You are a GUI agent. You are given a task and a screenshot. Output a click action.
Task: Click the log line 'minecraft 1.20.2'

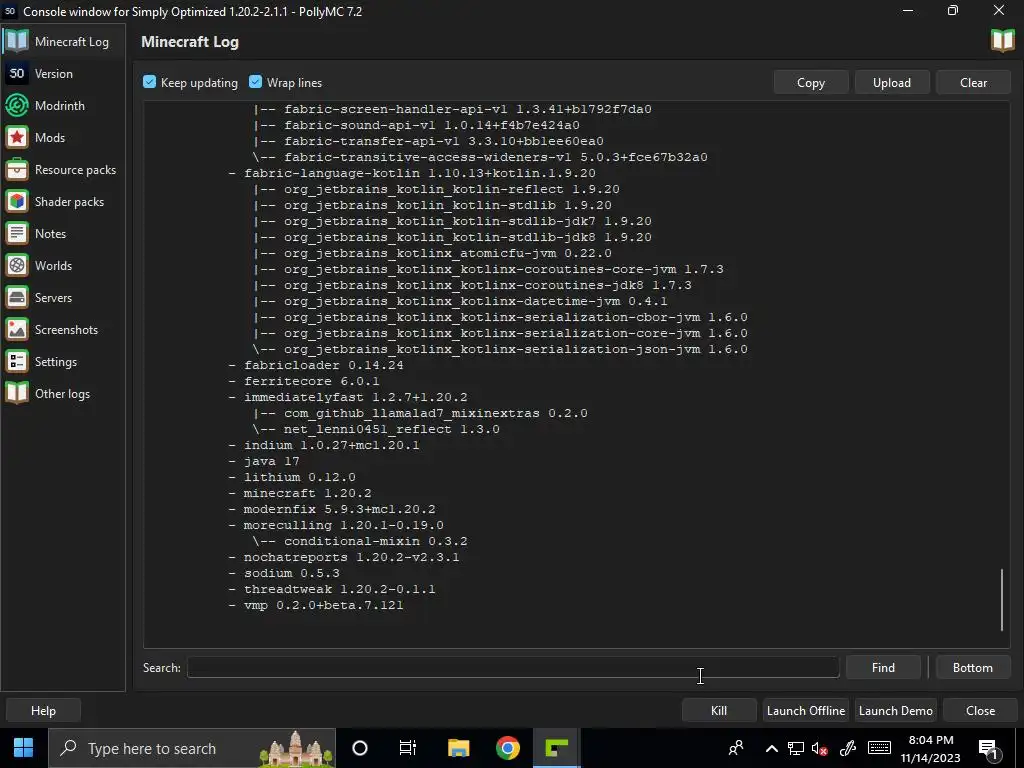[307, 493]
